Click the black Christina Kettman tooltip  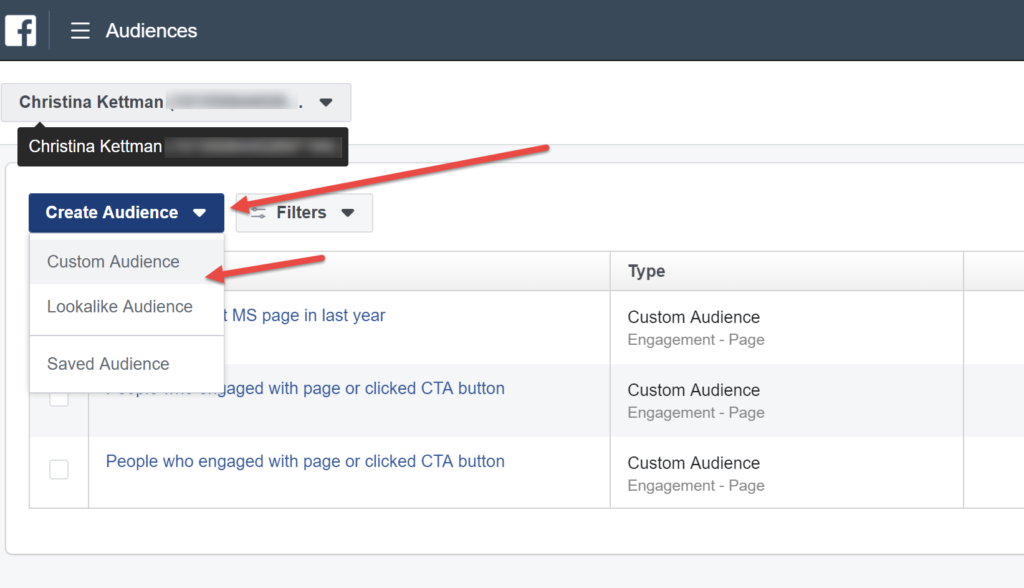(183, 146)
